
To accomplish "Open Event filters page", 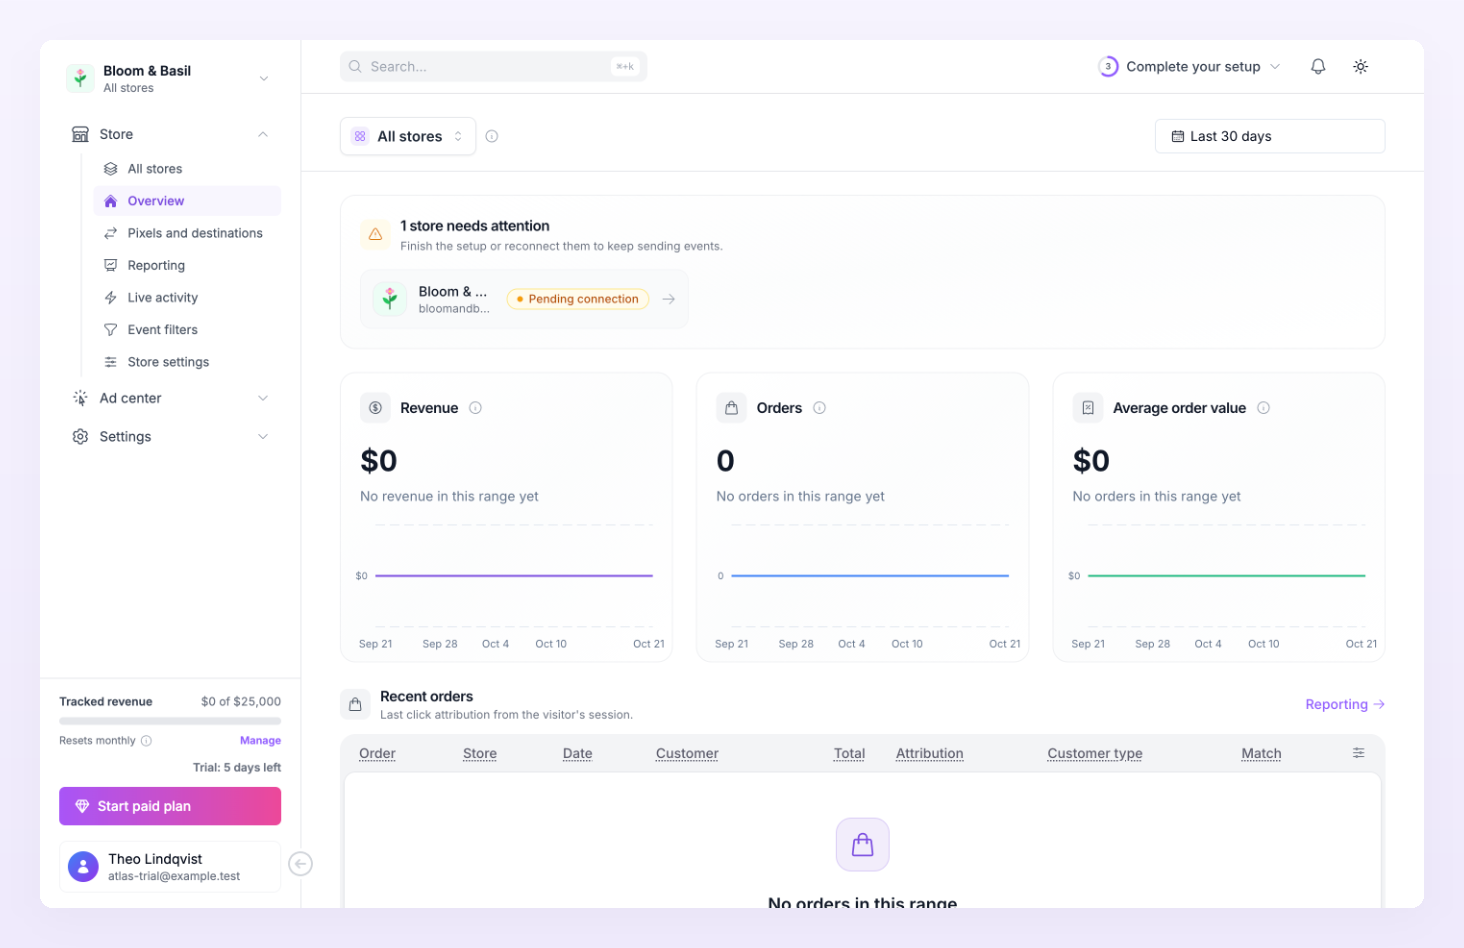I will point(187,330).
